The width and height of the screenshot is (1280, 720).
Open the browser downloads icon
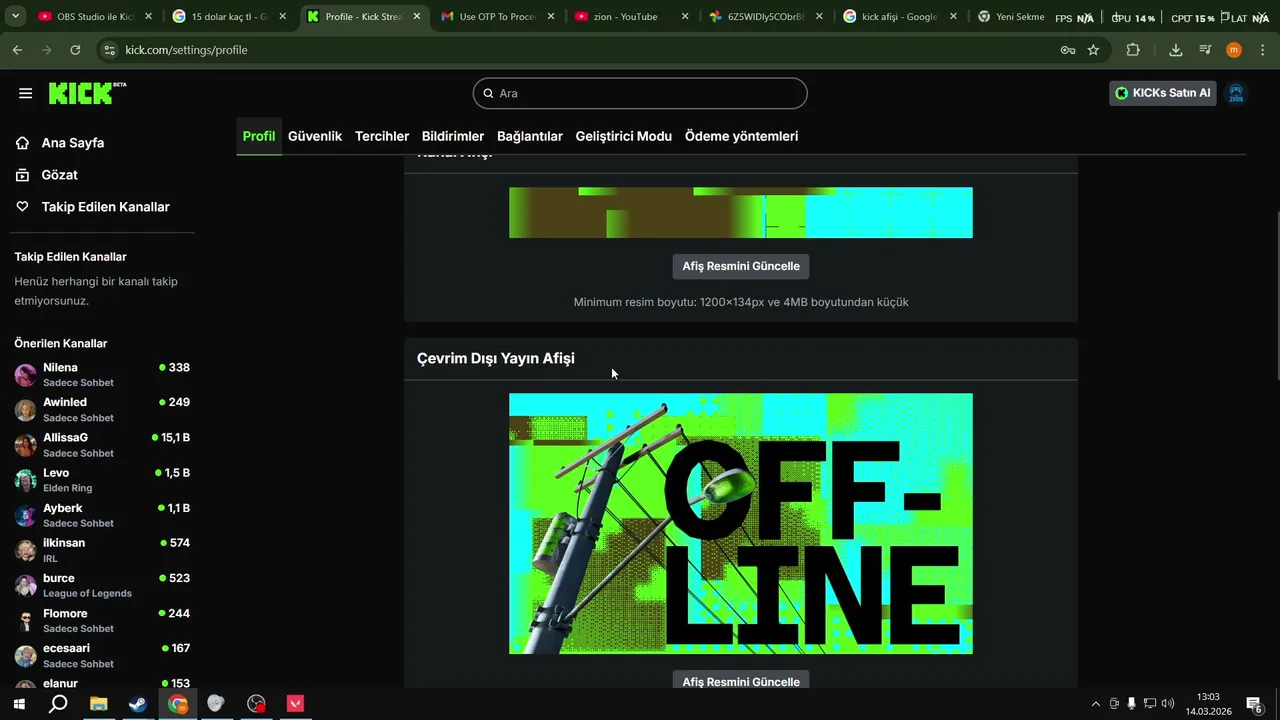1176,50
